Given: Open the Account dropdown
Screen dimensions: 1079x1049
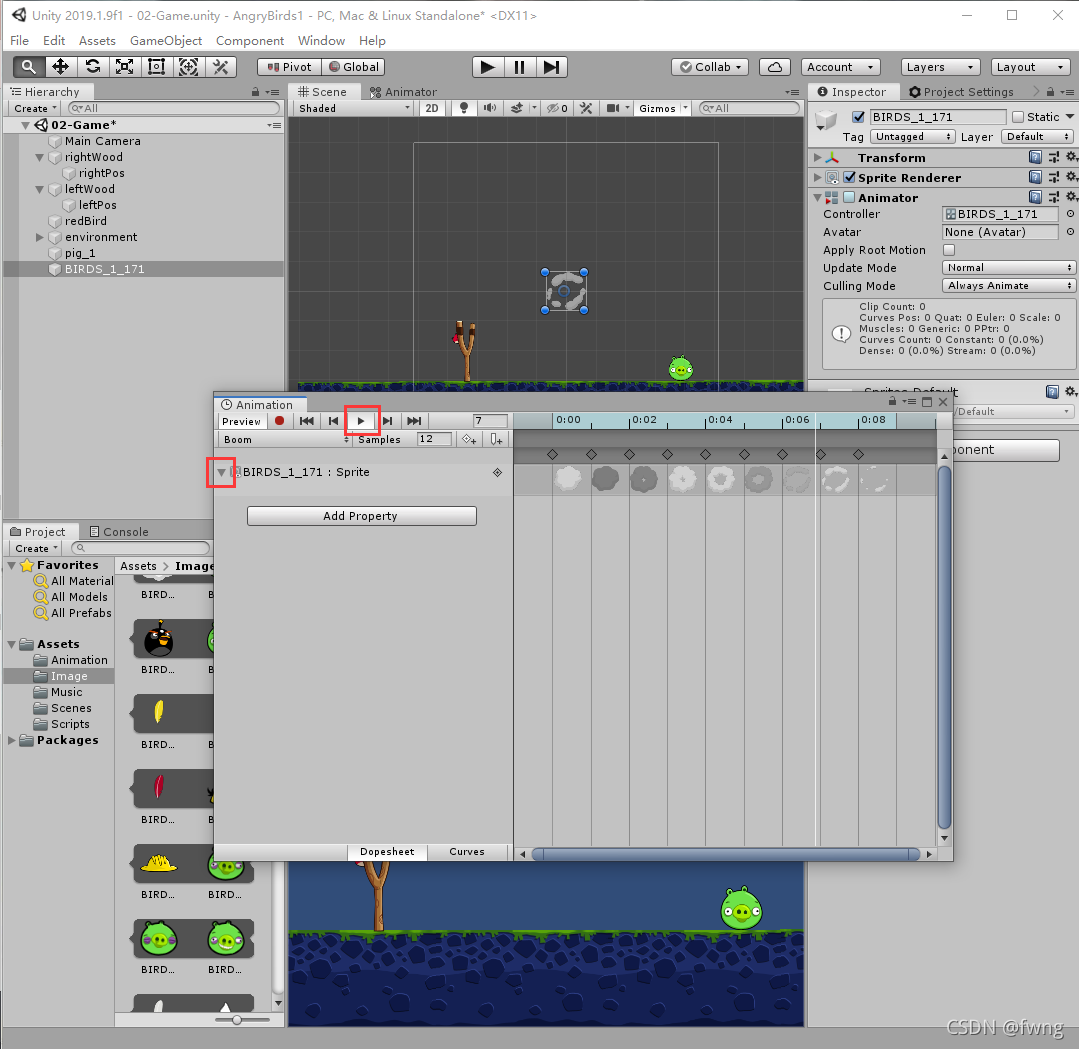Looking at the screenshot, I should pos(841,67).
